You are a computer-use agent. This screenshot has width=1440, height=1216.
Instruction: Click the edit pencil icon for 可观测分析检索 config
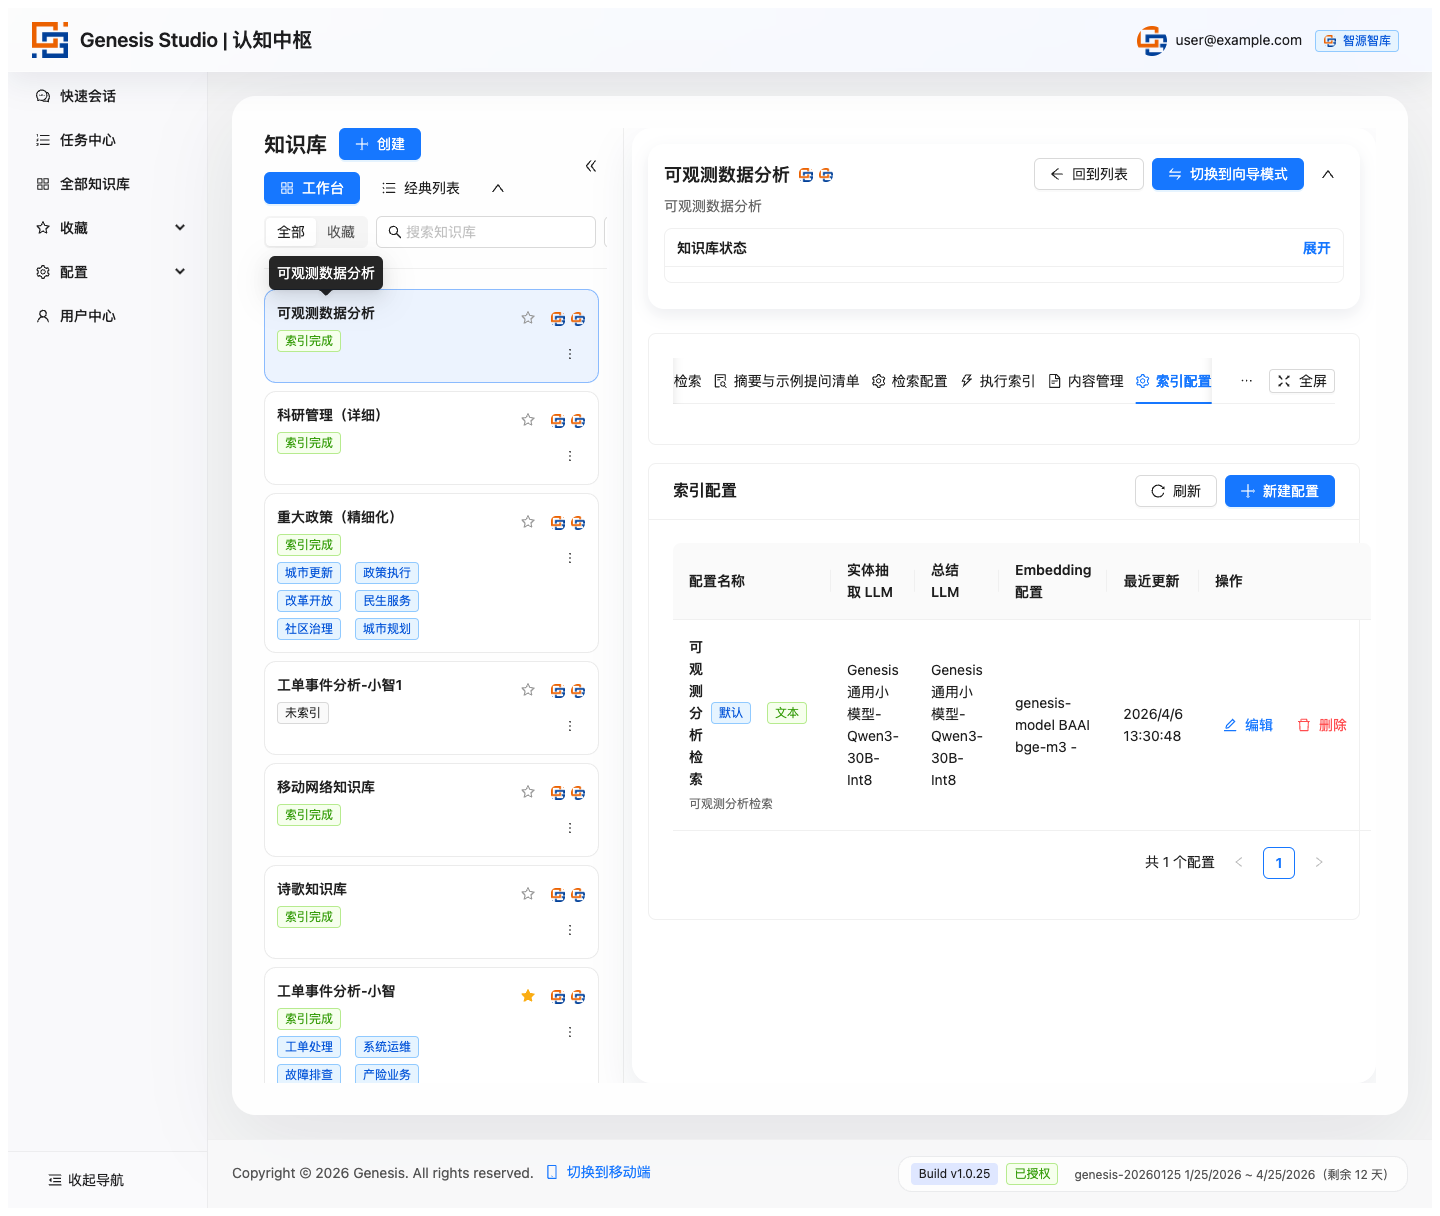pyautogui.click(x=1231, y=725)
